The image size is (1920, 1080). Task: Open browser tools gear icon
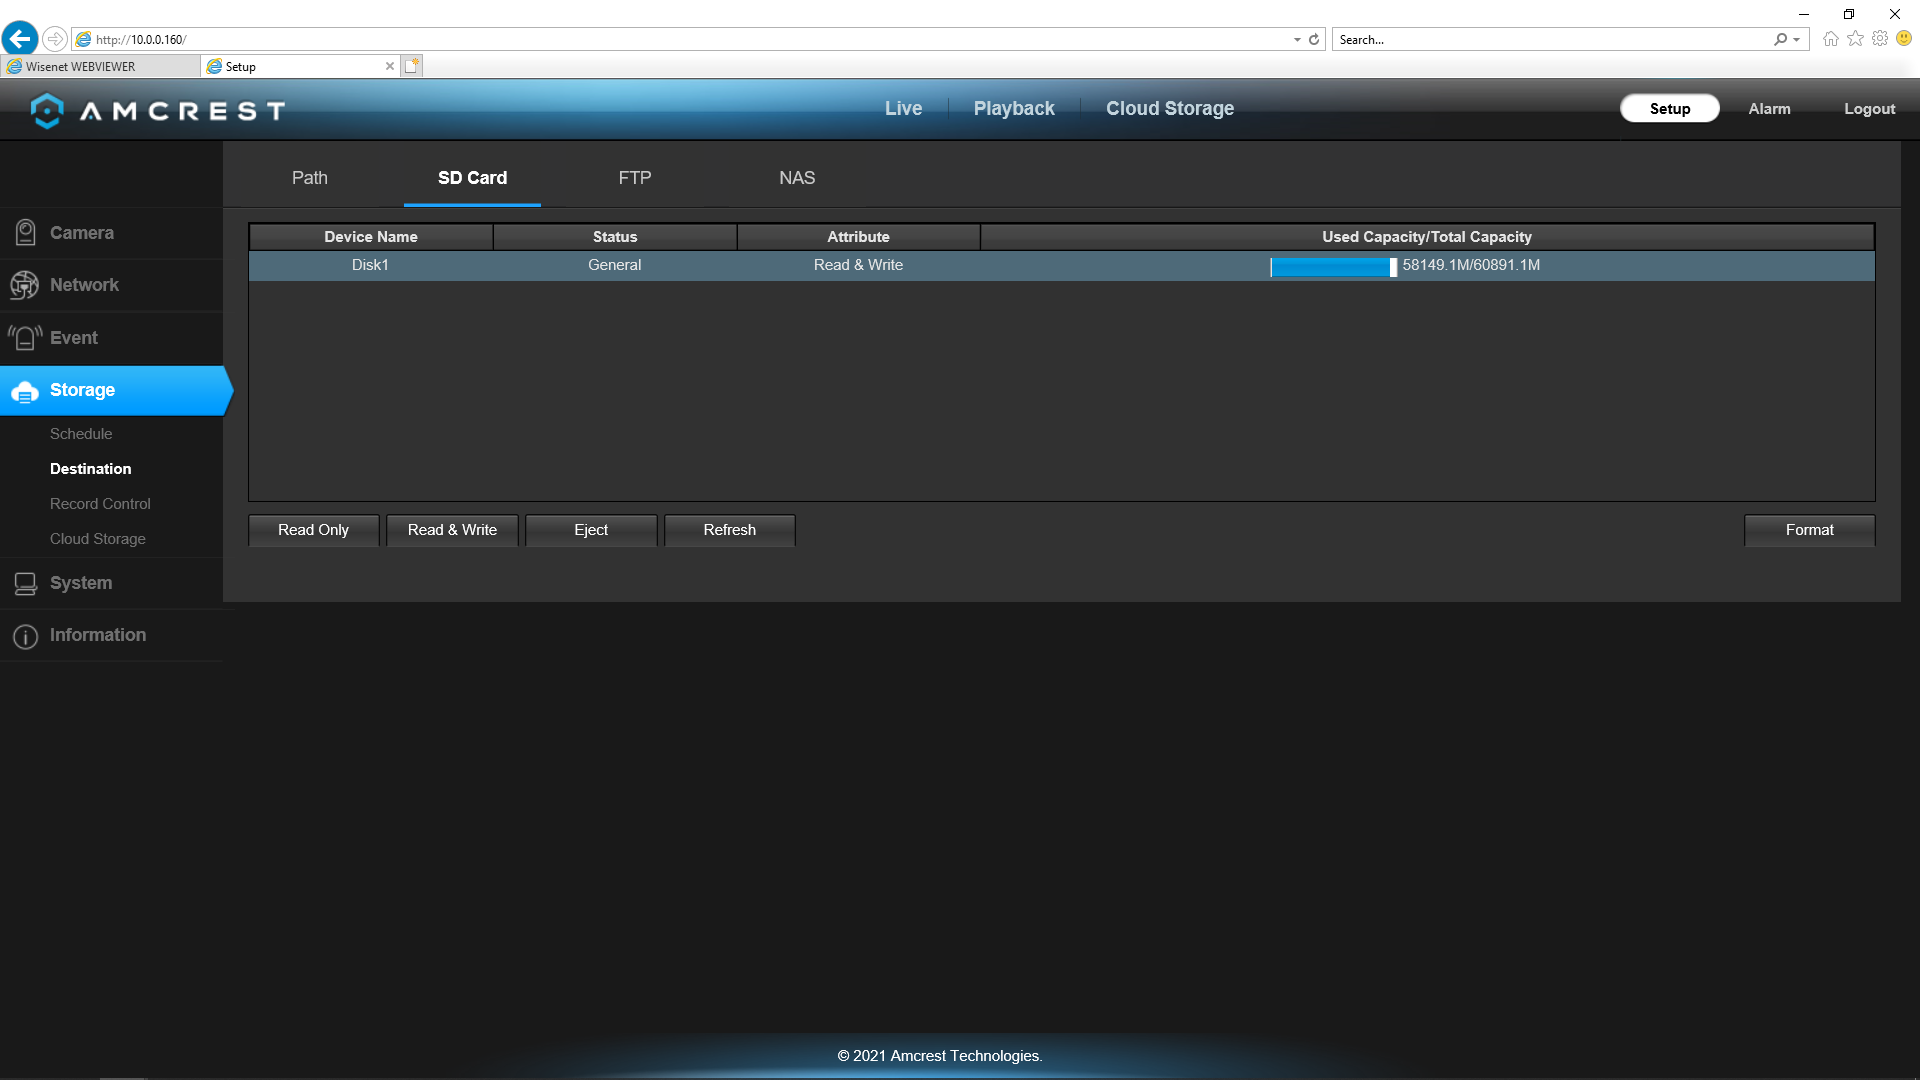(1880, 39)
